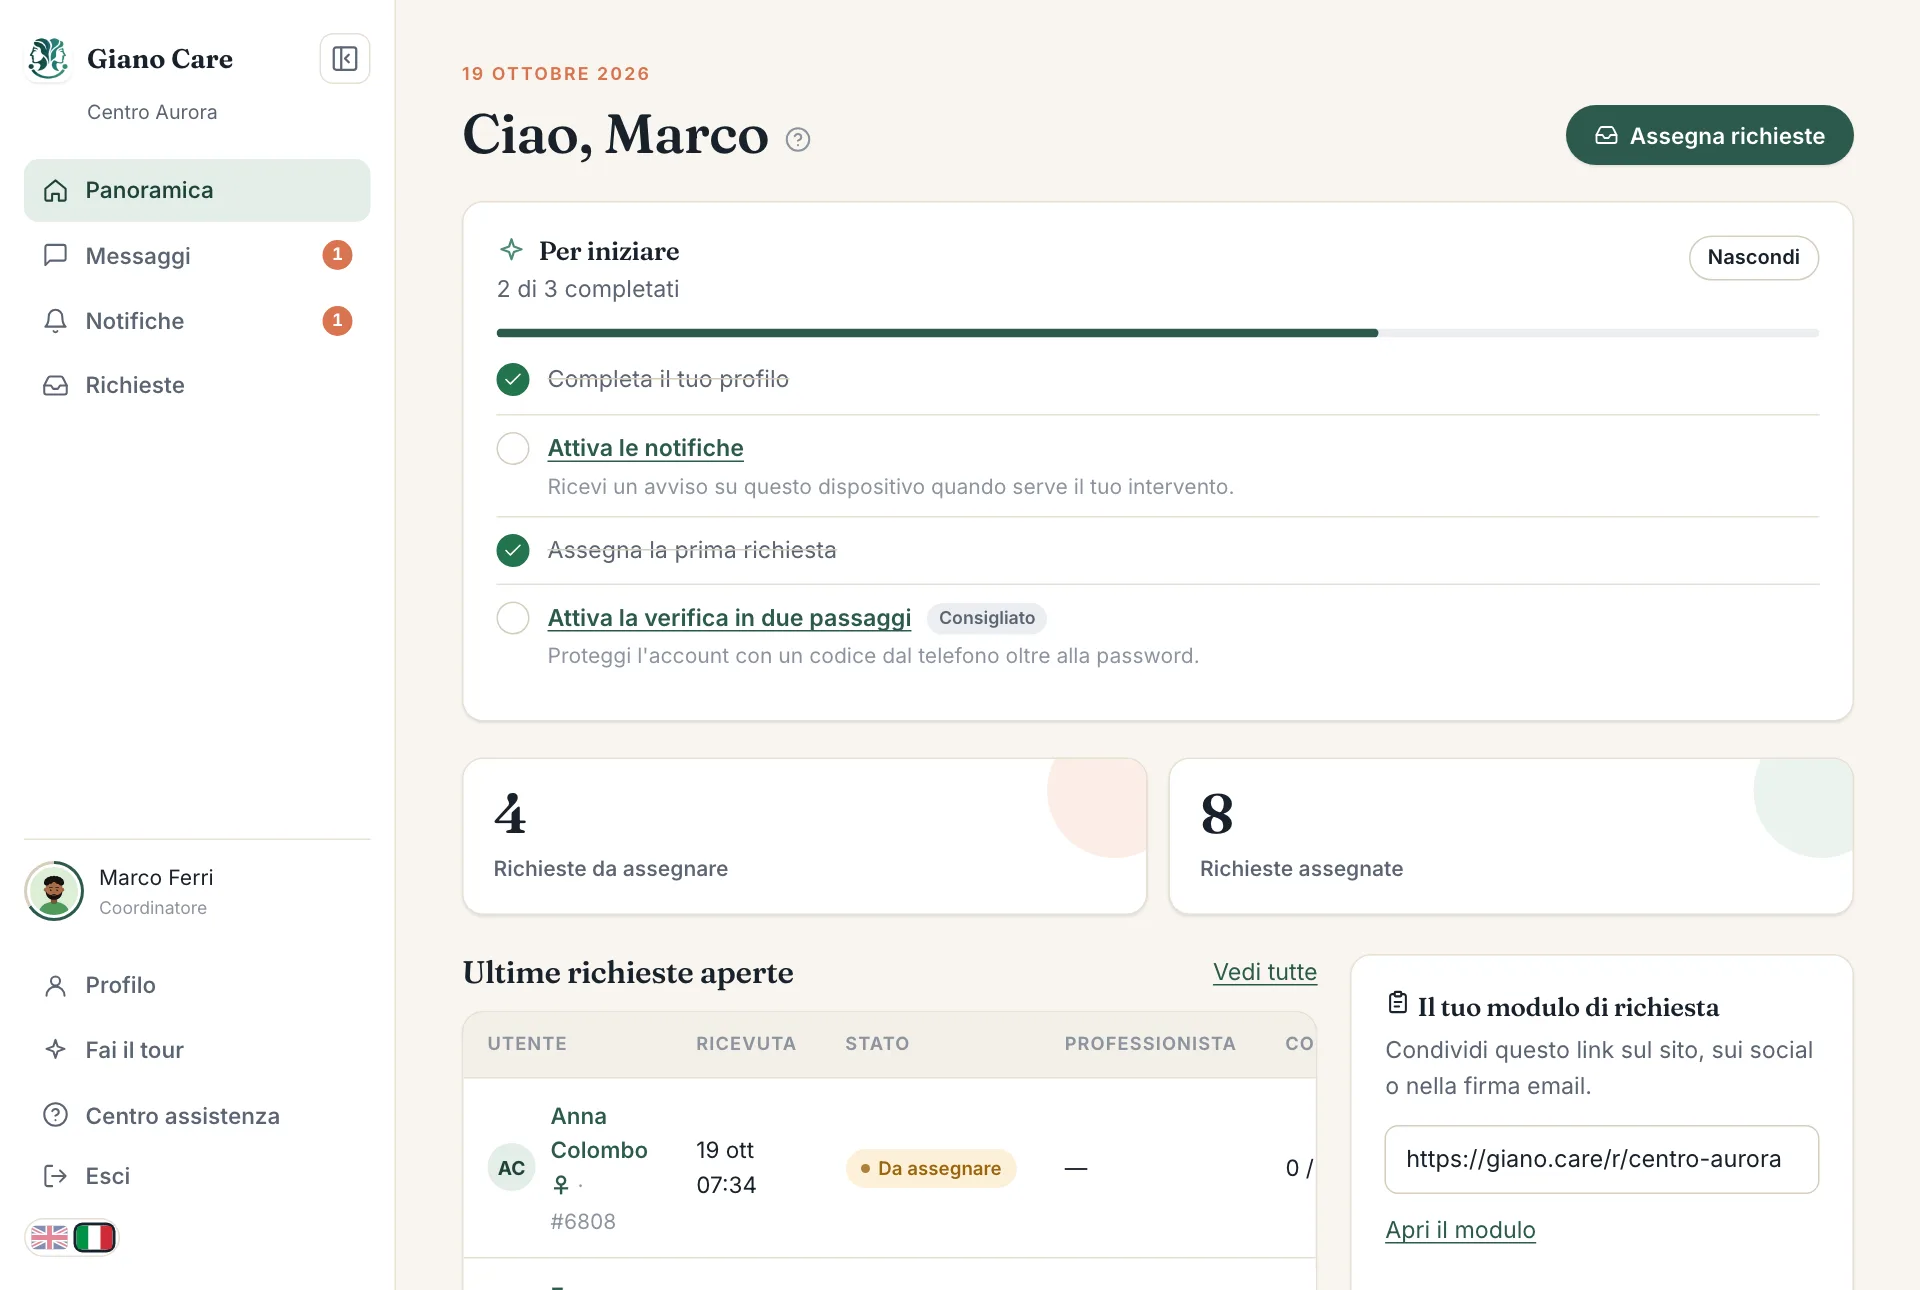Open Apri il modulo link
1920x1290 pixels.
tap(1460, 1230)
